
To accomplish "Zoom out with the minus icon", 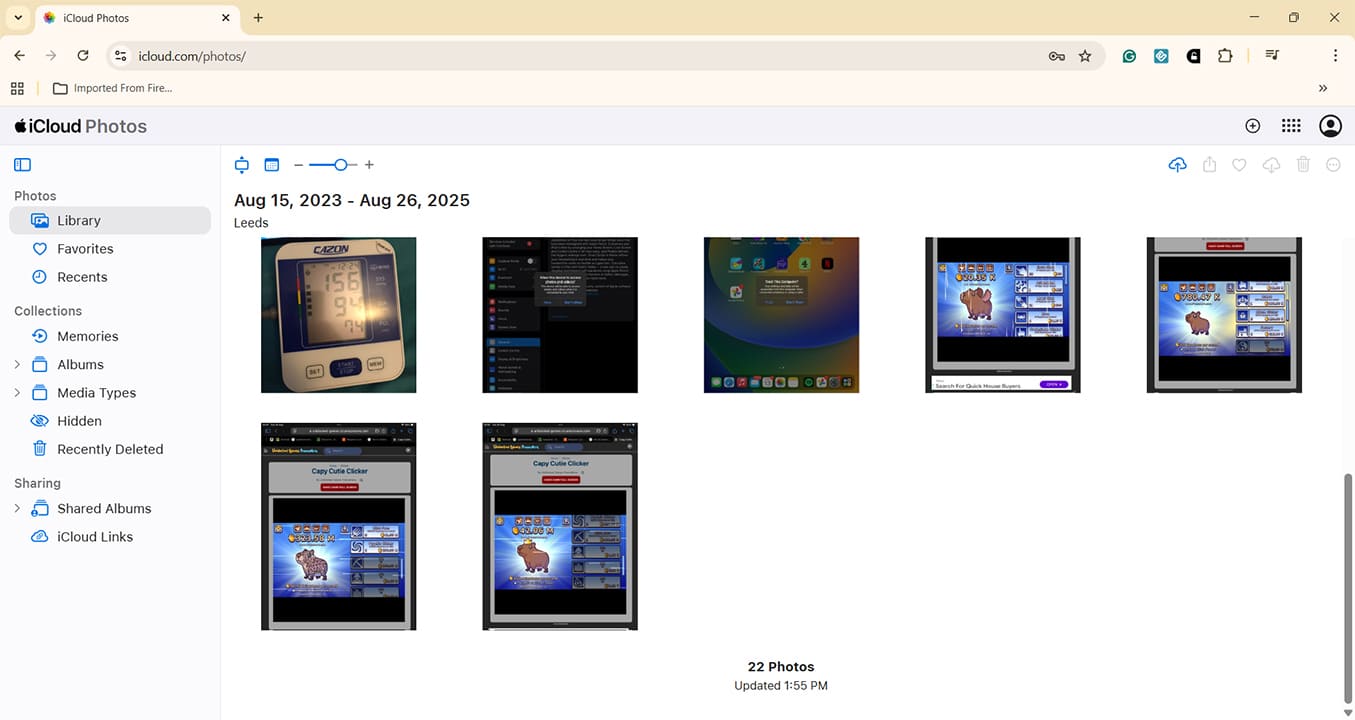I will click(298, 165).
